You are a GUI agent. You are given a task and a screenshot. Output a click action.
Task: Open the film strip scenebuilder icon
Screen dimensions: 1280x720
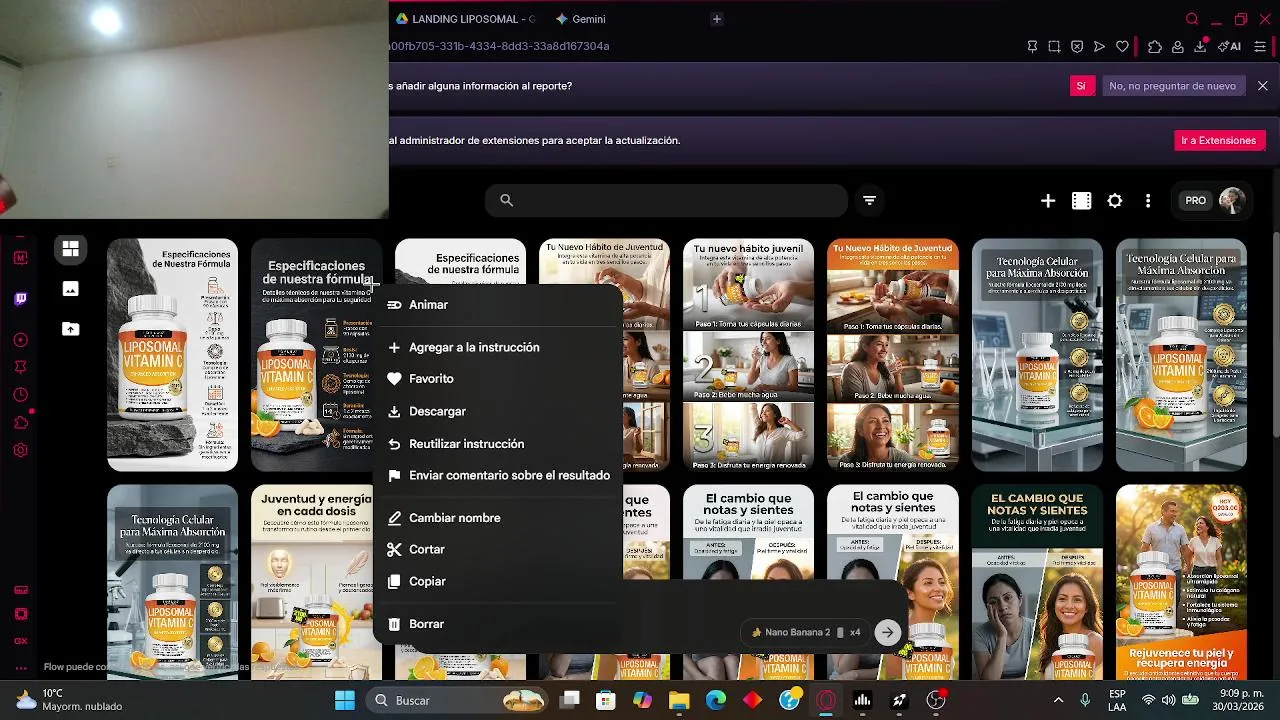(1081, 201)
